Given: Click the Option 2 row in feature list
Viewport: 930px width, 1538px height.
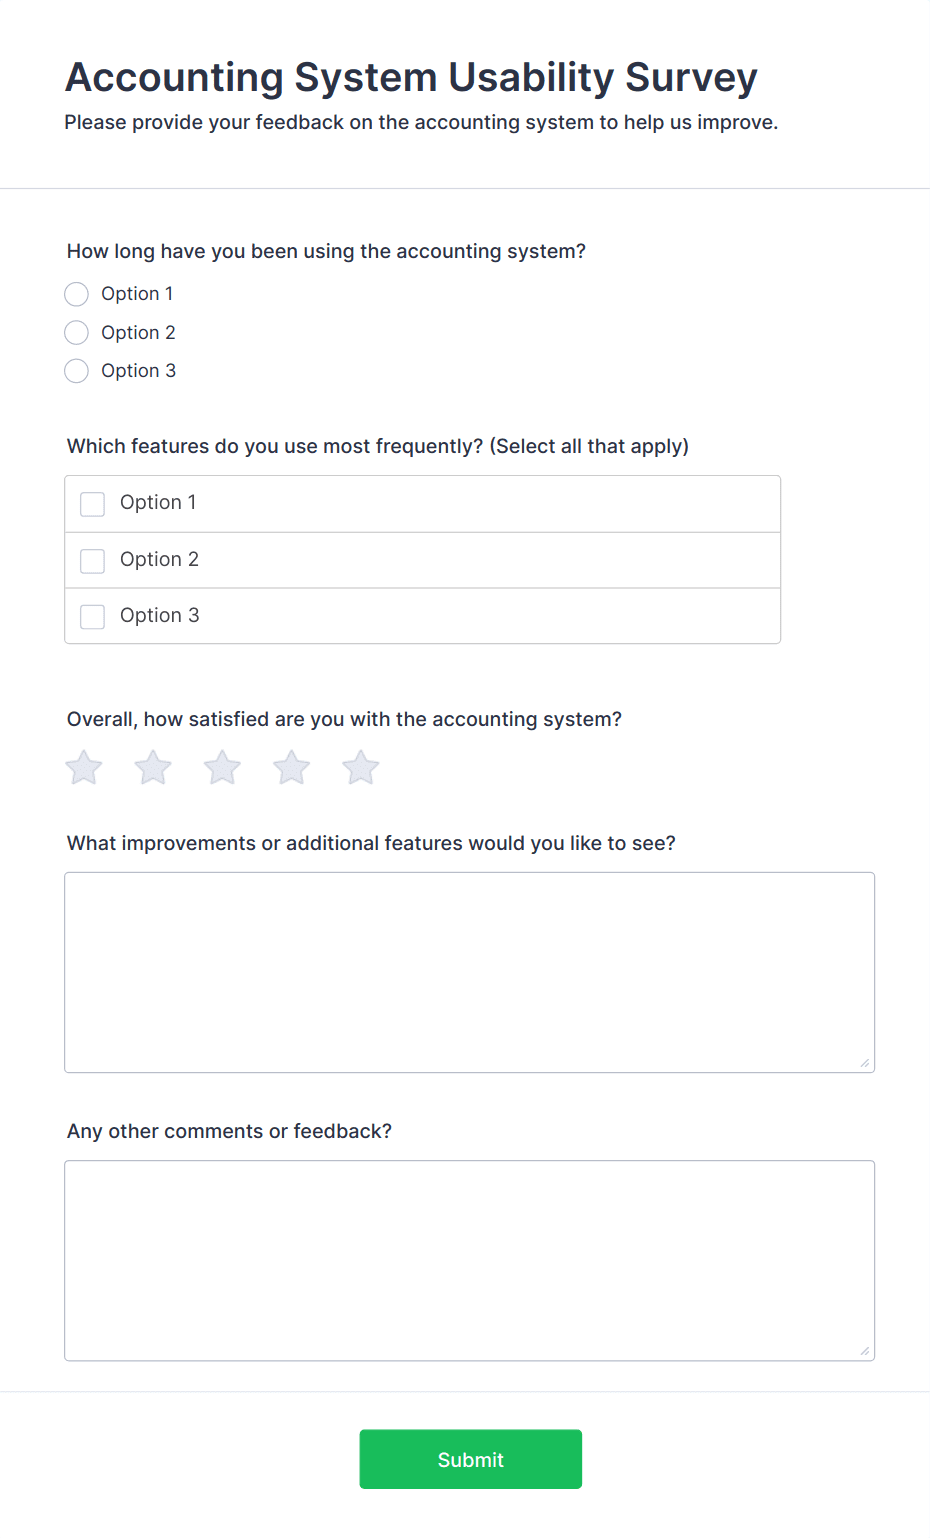Looking at the screenshot, I should click(x=422, y=560).
